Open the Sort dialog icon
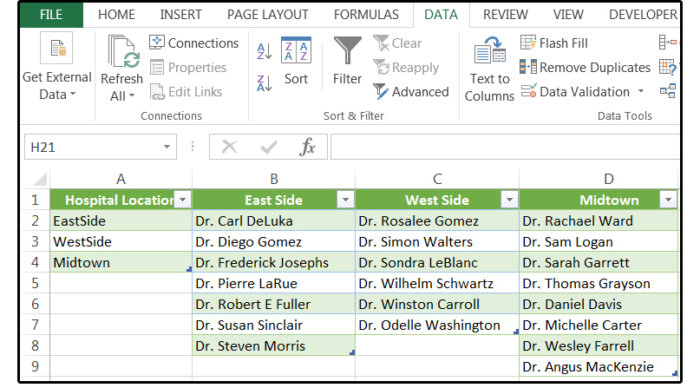 pyautogui.click(x=296, y=50)
